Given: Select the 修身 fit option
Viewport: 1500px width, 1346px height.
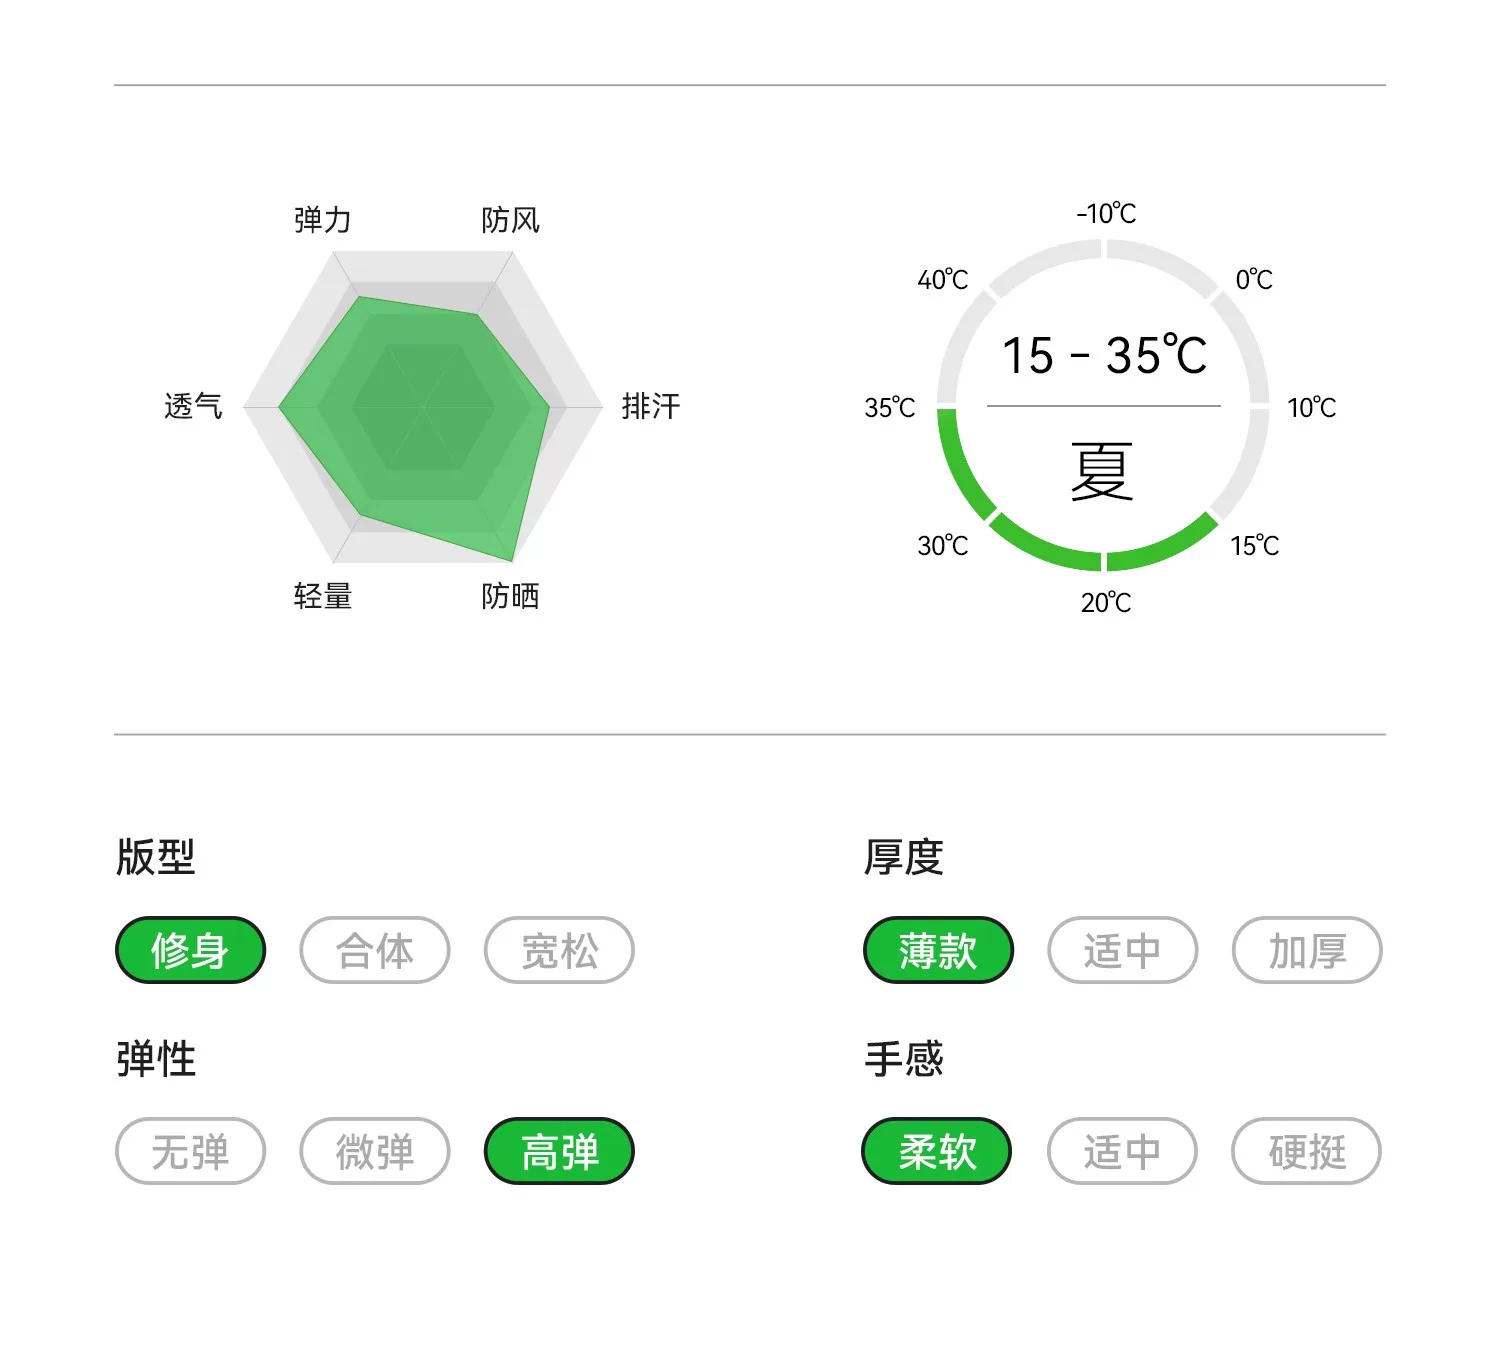Looking at the screenshot, I should point(190,950).
